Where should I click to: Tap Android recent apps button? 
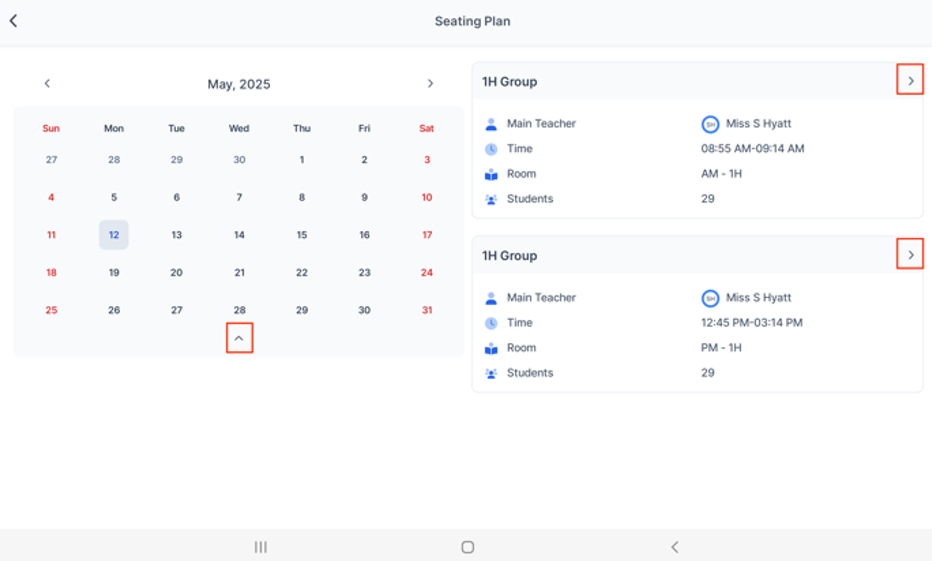click(260, 547)
